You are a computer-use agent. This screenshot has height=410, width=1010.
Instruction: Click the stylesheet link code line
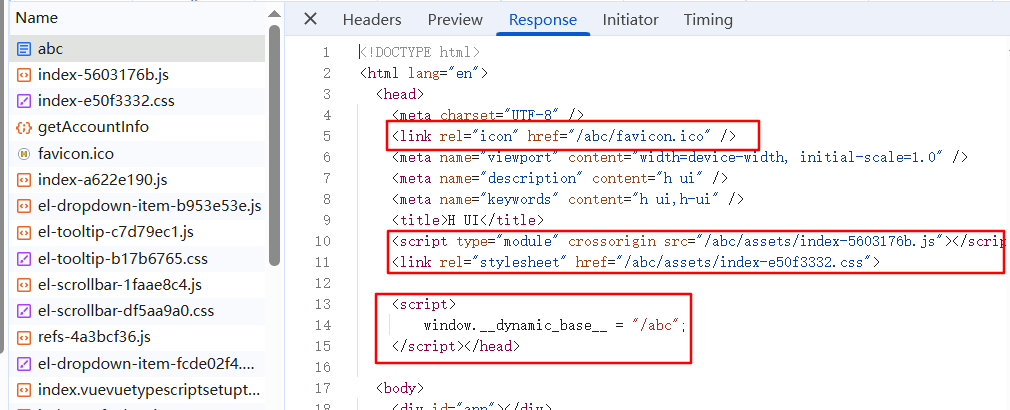tap(636, 263)
